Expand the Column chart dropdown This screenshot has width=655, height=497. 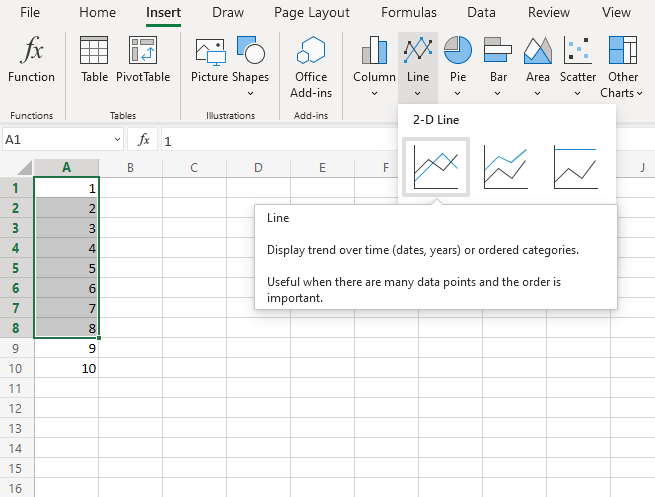pos(374,65)
